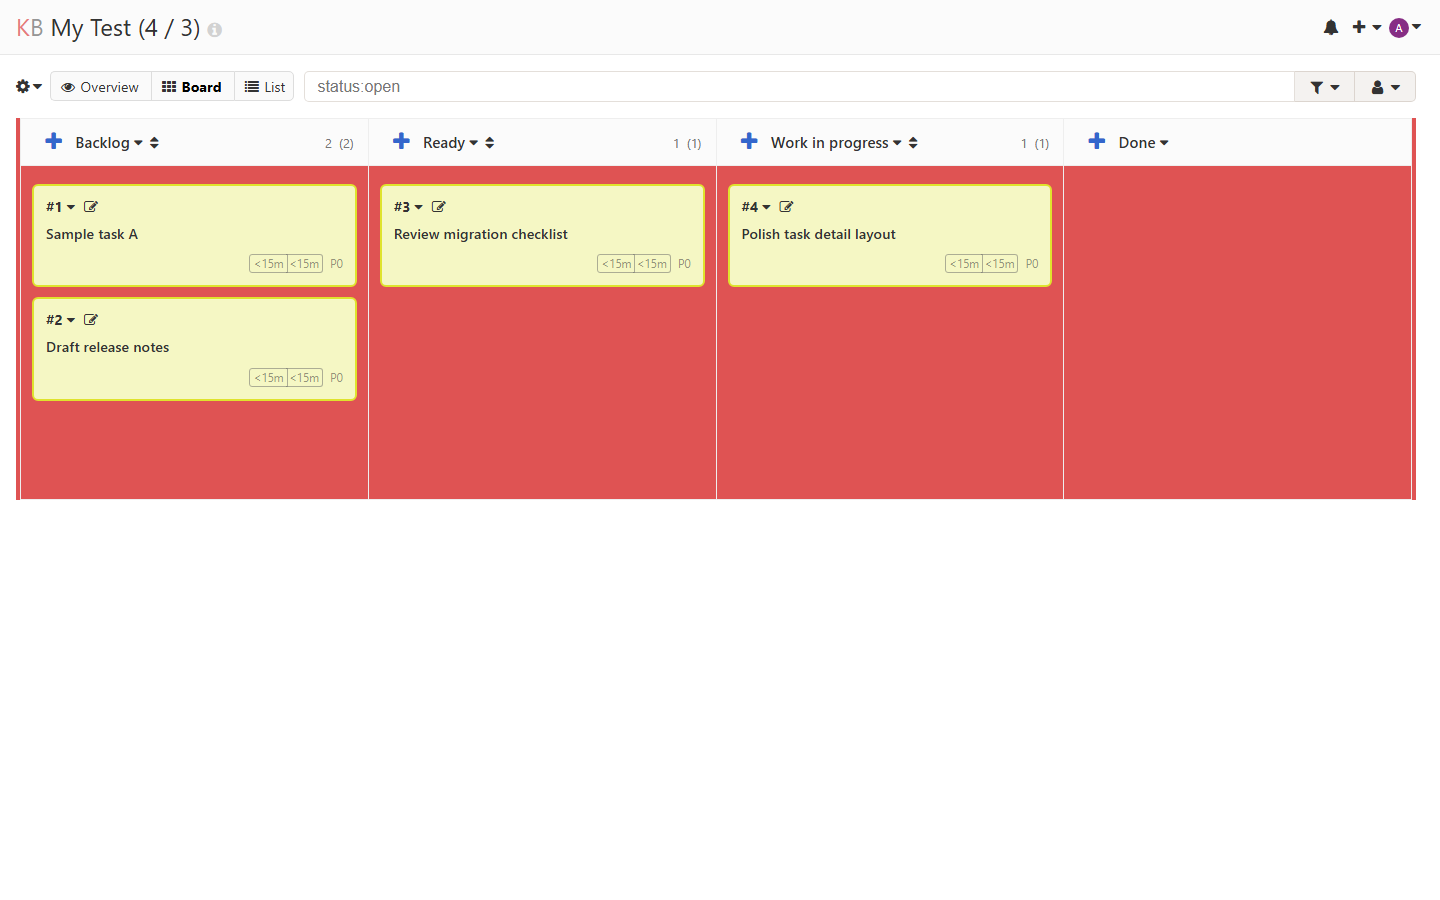
Task: Edit task #3 with the pencil icon
Action: [439, 207]
